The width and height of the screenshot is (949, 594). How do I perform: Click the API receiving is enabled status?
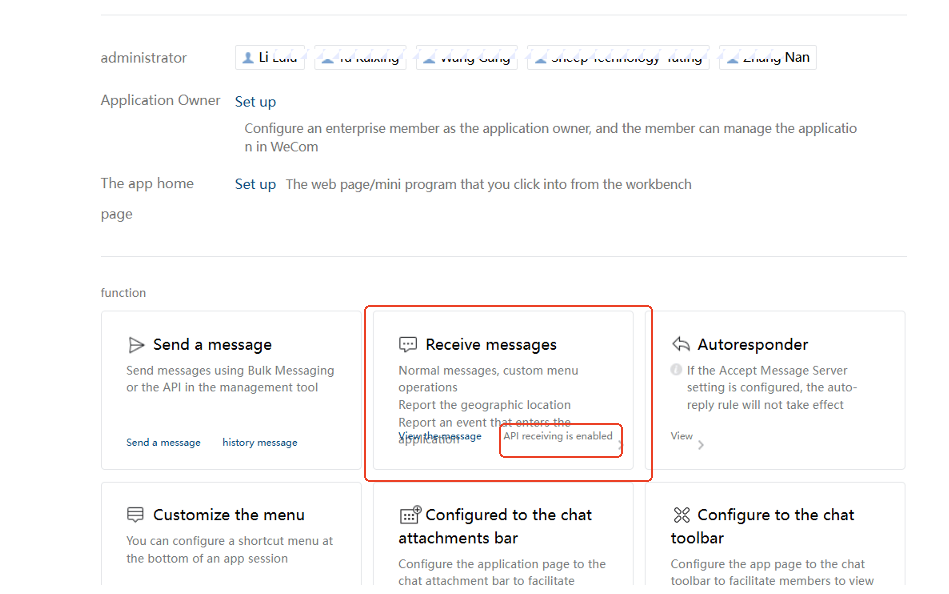click(x=558, y=436)
